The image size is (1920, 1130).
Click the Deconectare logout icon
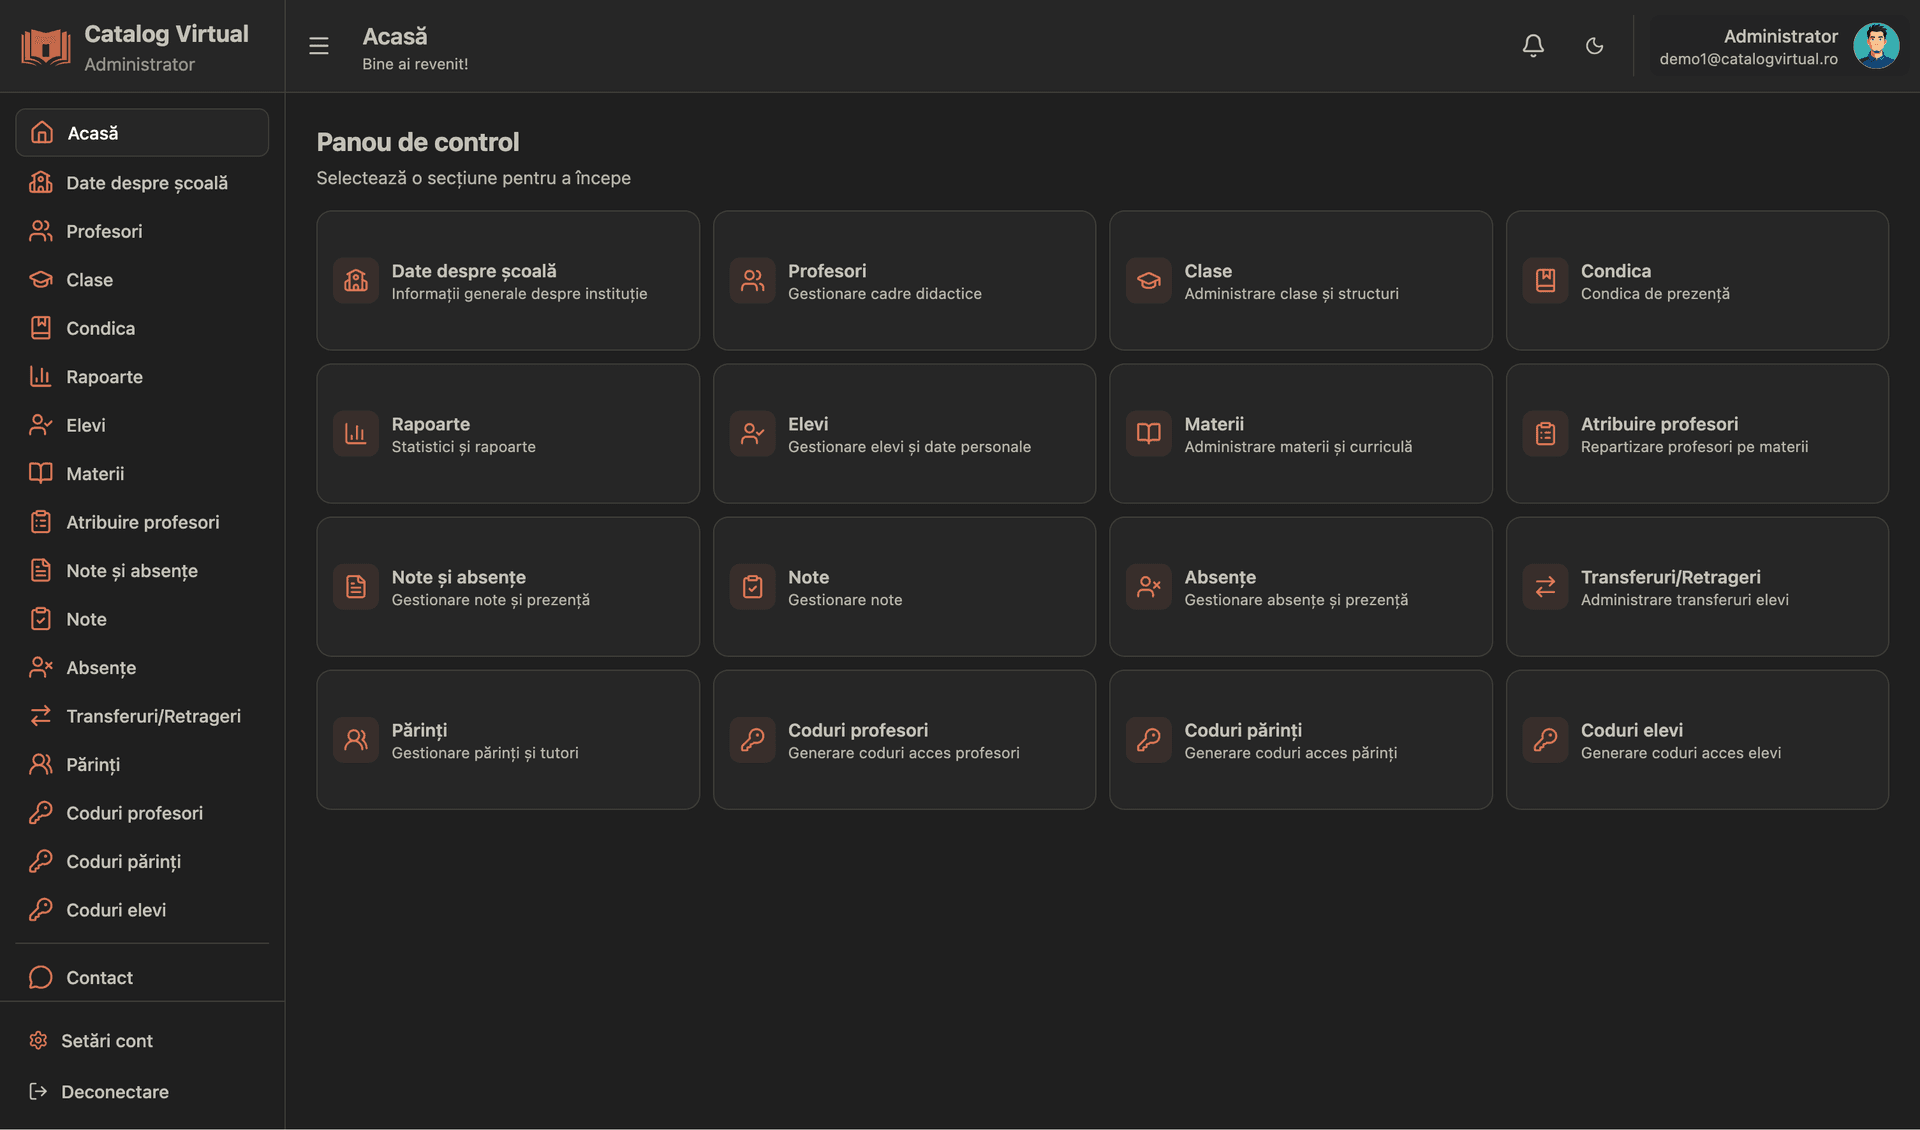tap(38, 1092)
